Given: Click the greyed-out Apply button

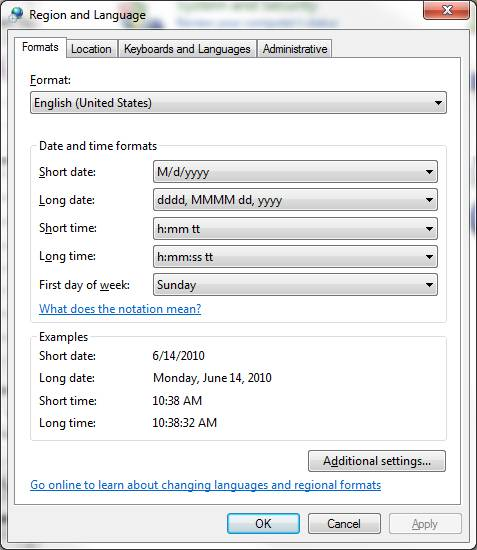Looking at the screenshot, I should (x=425, y=524).
